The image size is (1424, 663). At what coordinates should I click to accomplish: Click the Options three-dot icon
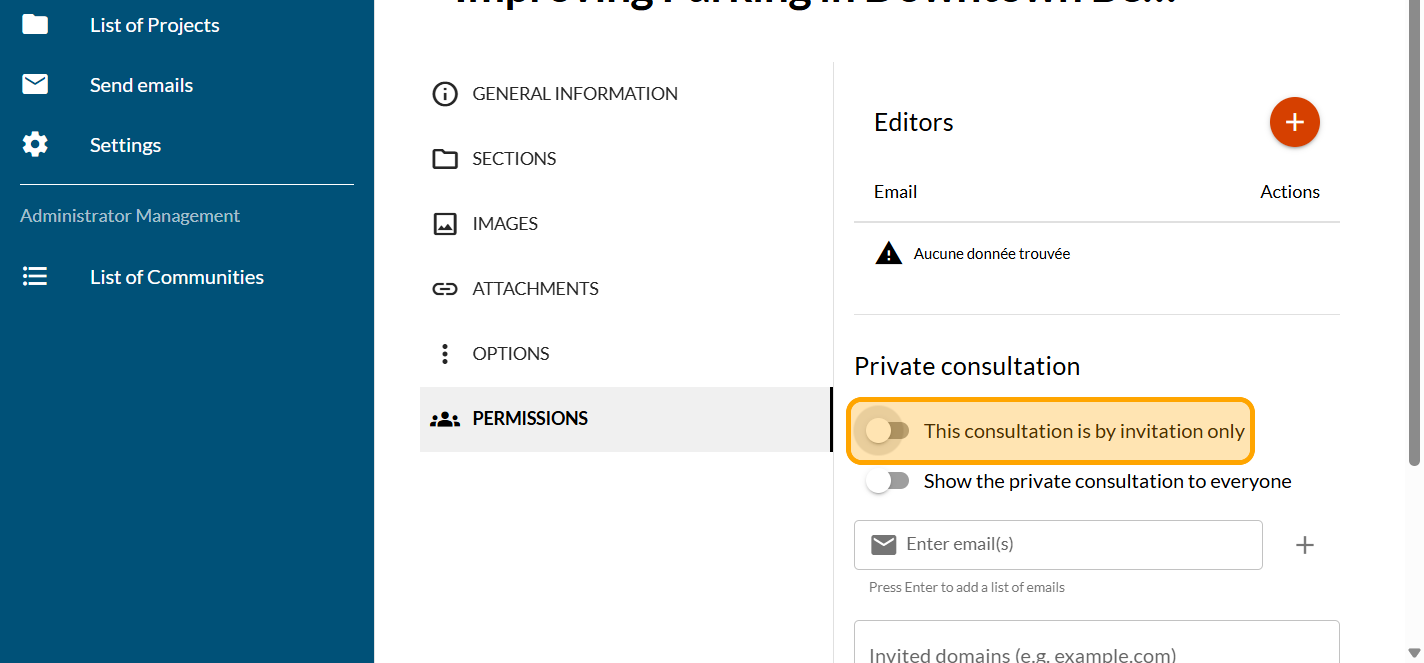coord(444,354)
